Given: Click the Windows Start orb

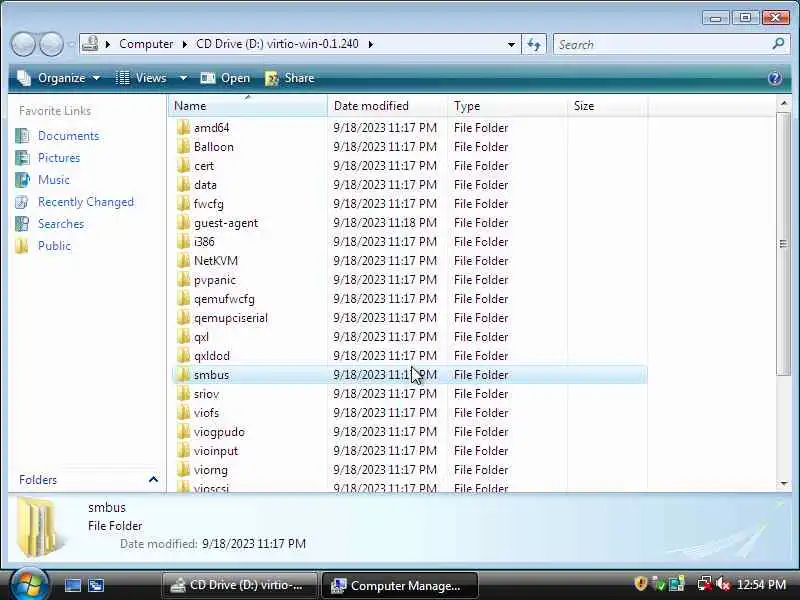Looking at the screenshot, I should pos(29,585).
